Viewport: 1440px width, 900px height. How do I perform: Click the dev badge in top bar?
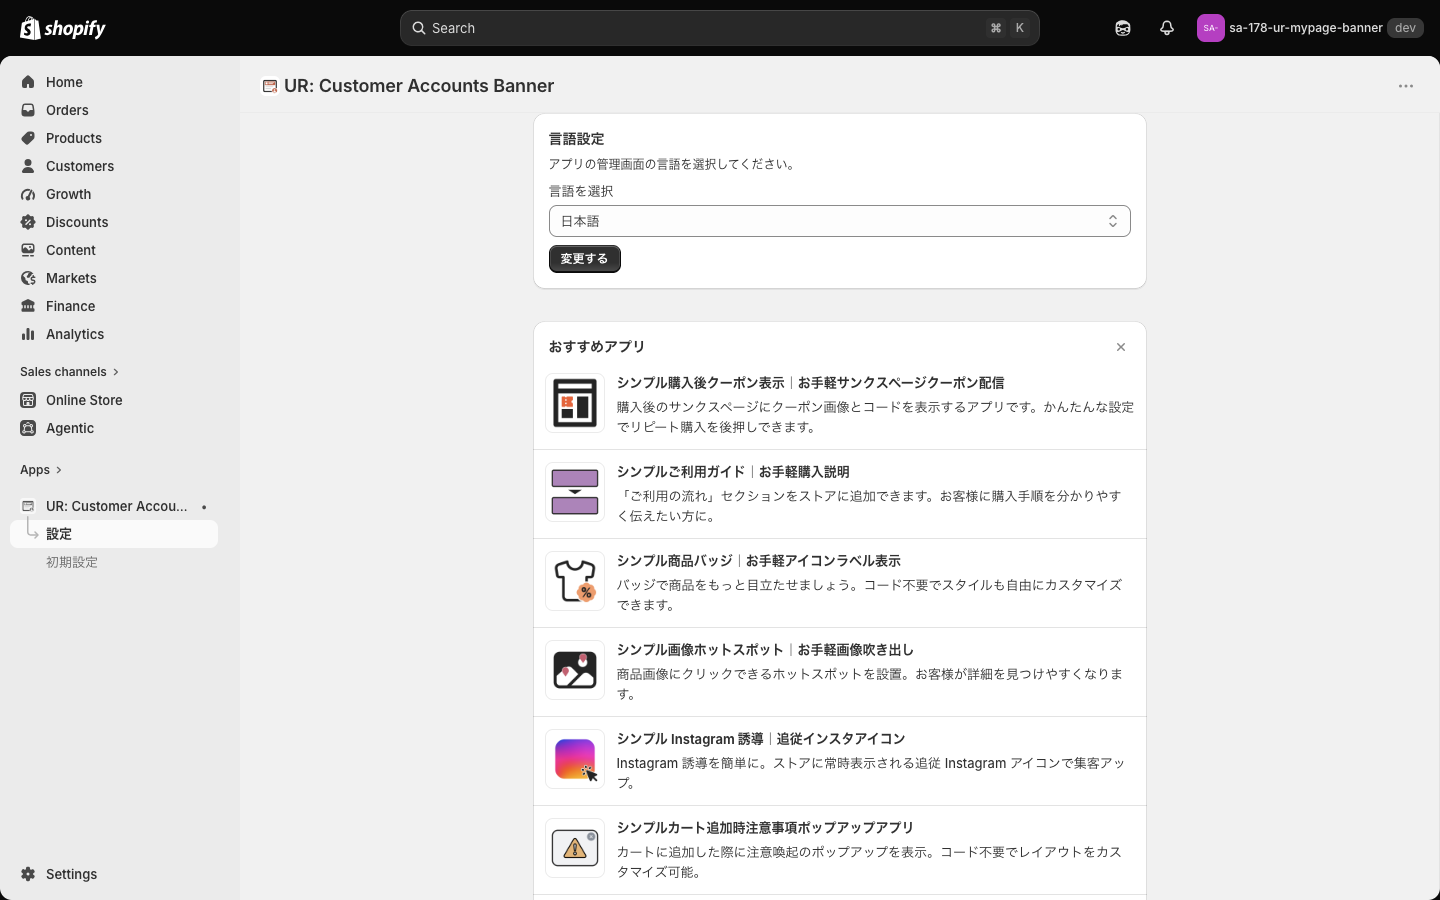point(1405,28)
